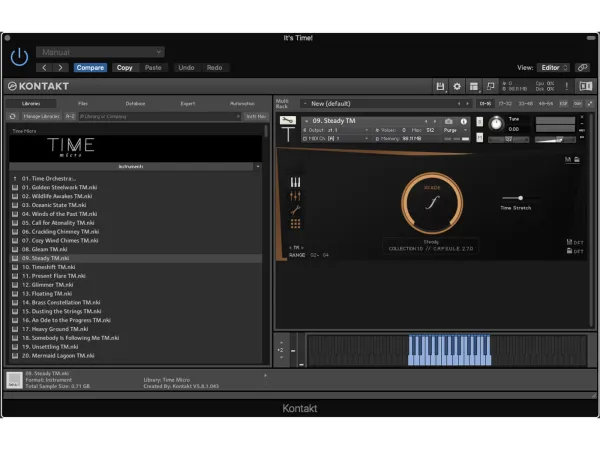This screenshot has width=600, height=450.
Task: Toggle the KSP multi script button
Action: [x=563, y=104]
